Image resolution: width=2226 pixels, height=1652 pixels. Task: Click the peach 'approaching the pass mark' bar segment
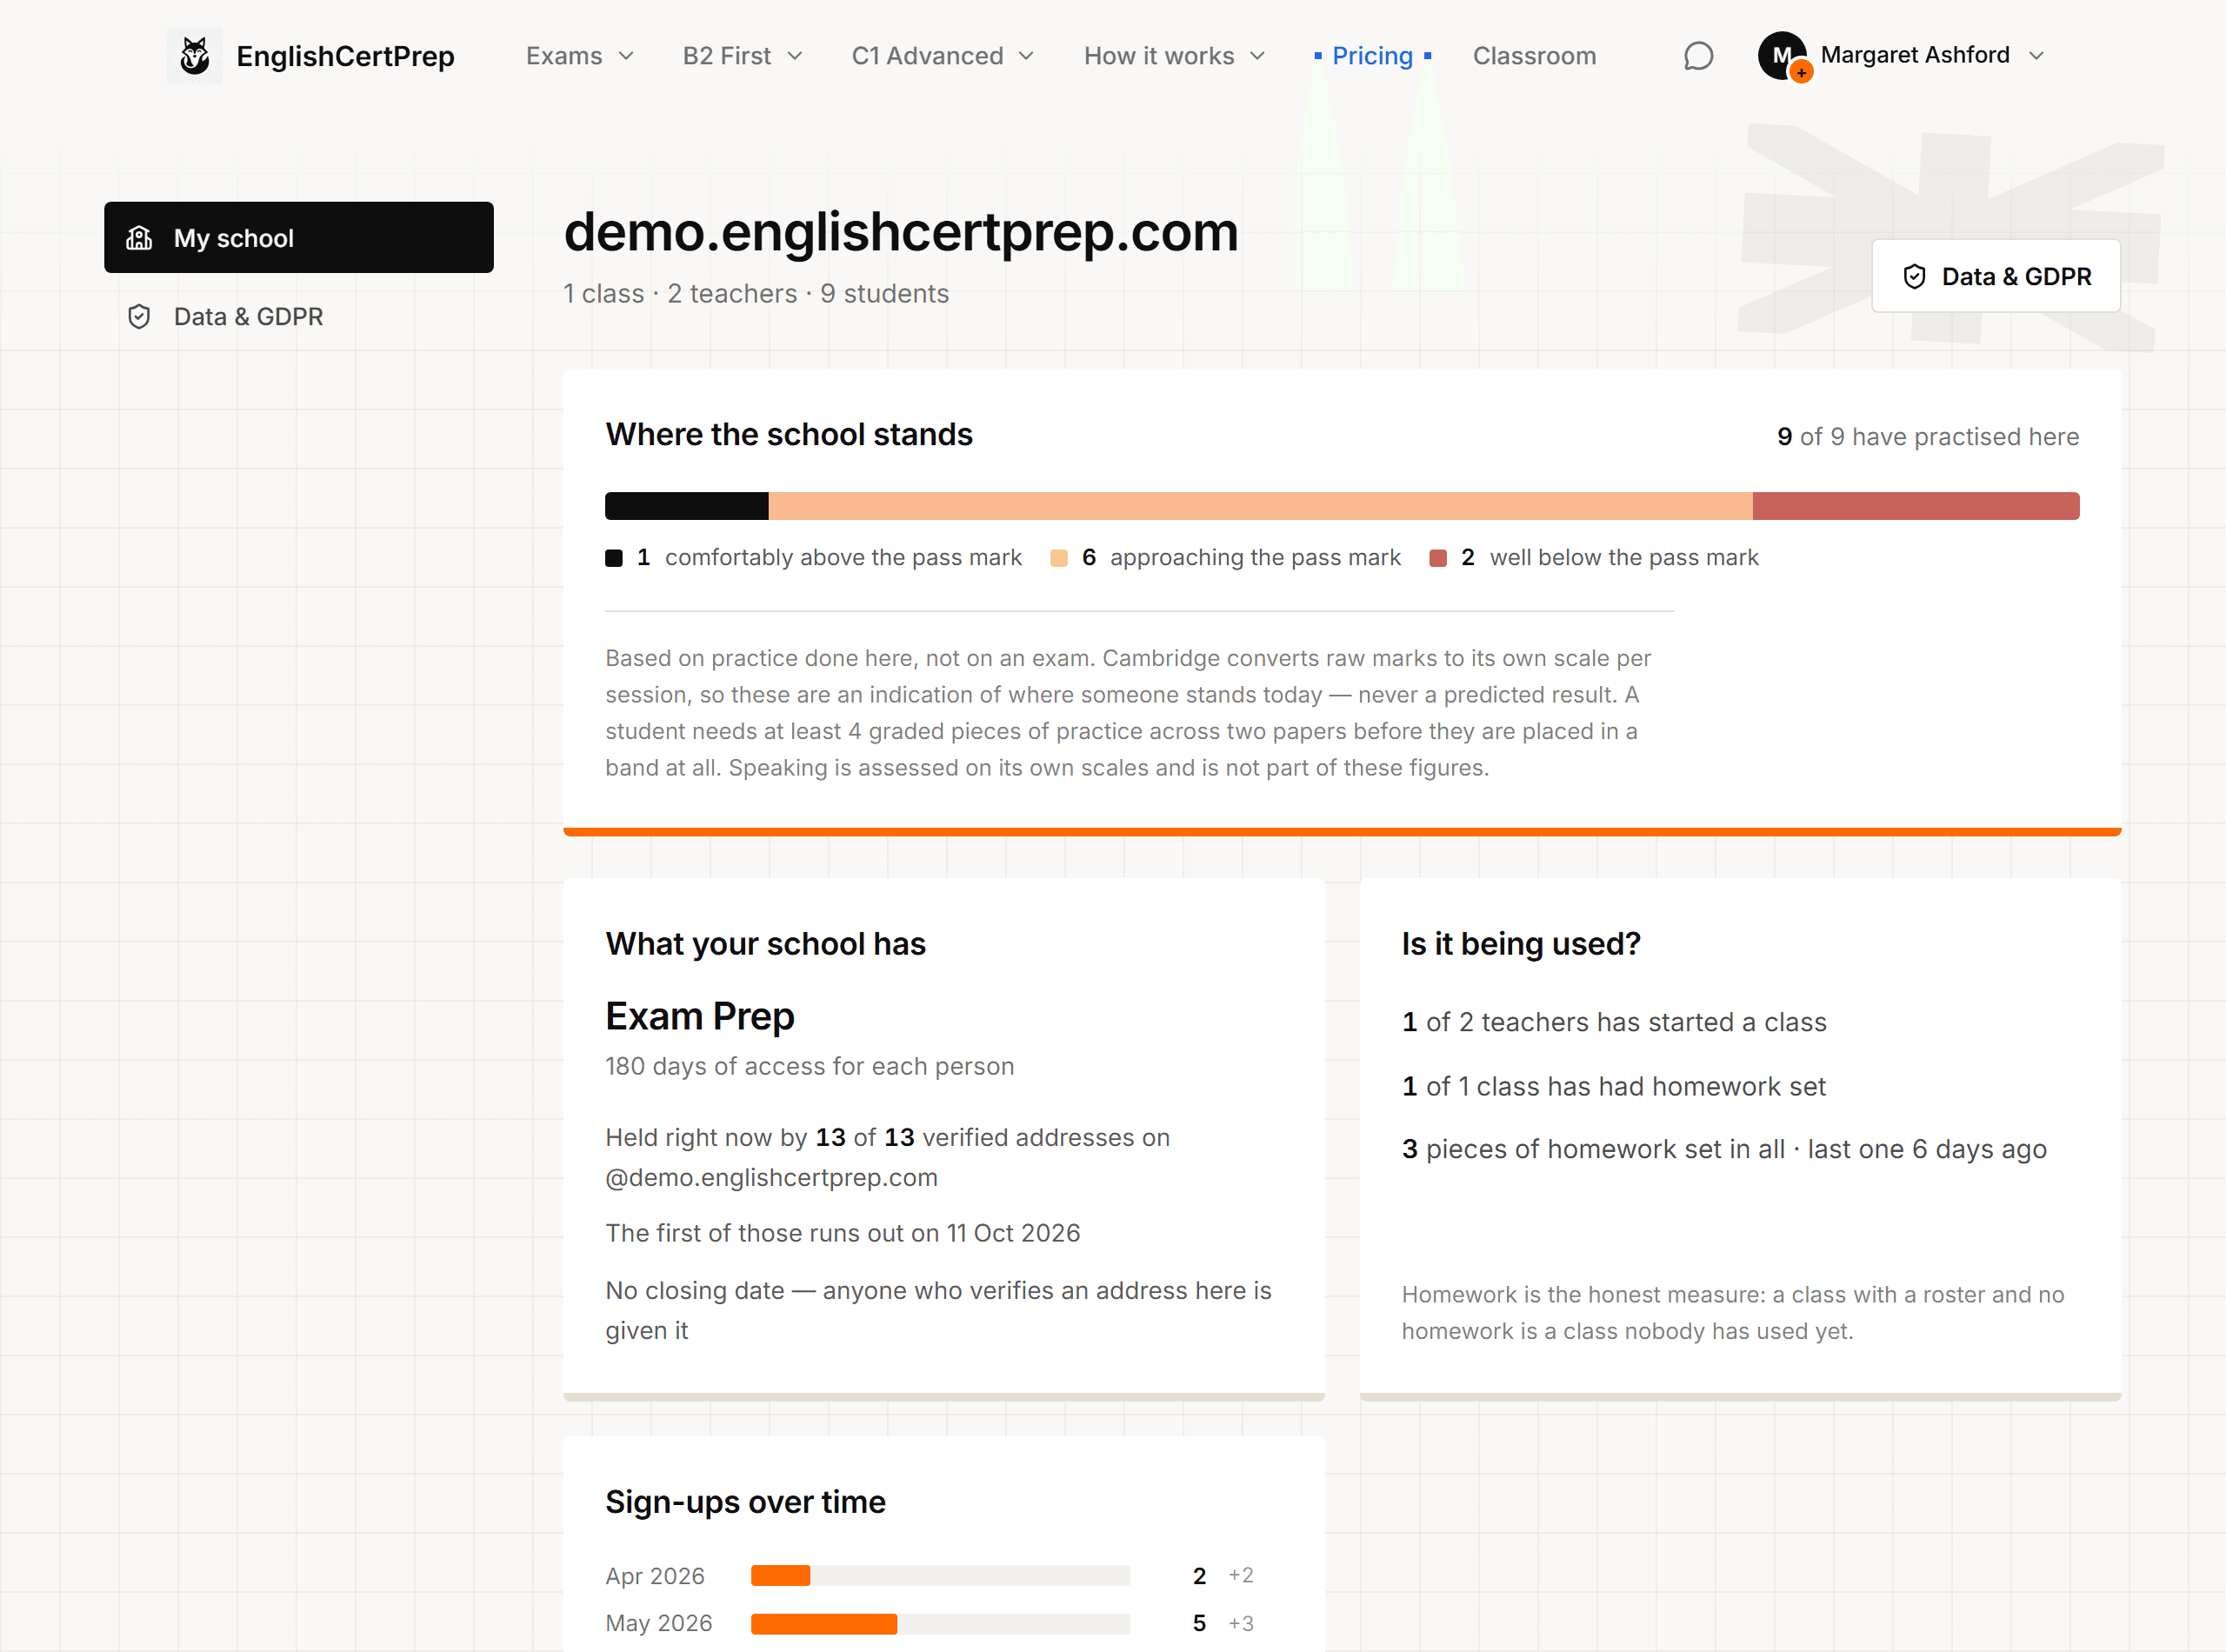pos(1261,506)
